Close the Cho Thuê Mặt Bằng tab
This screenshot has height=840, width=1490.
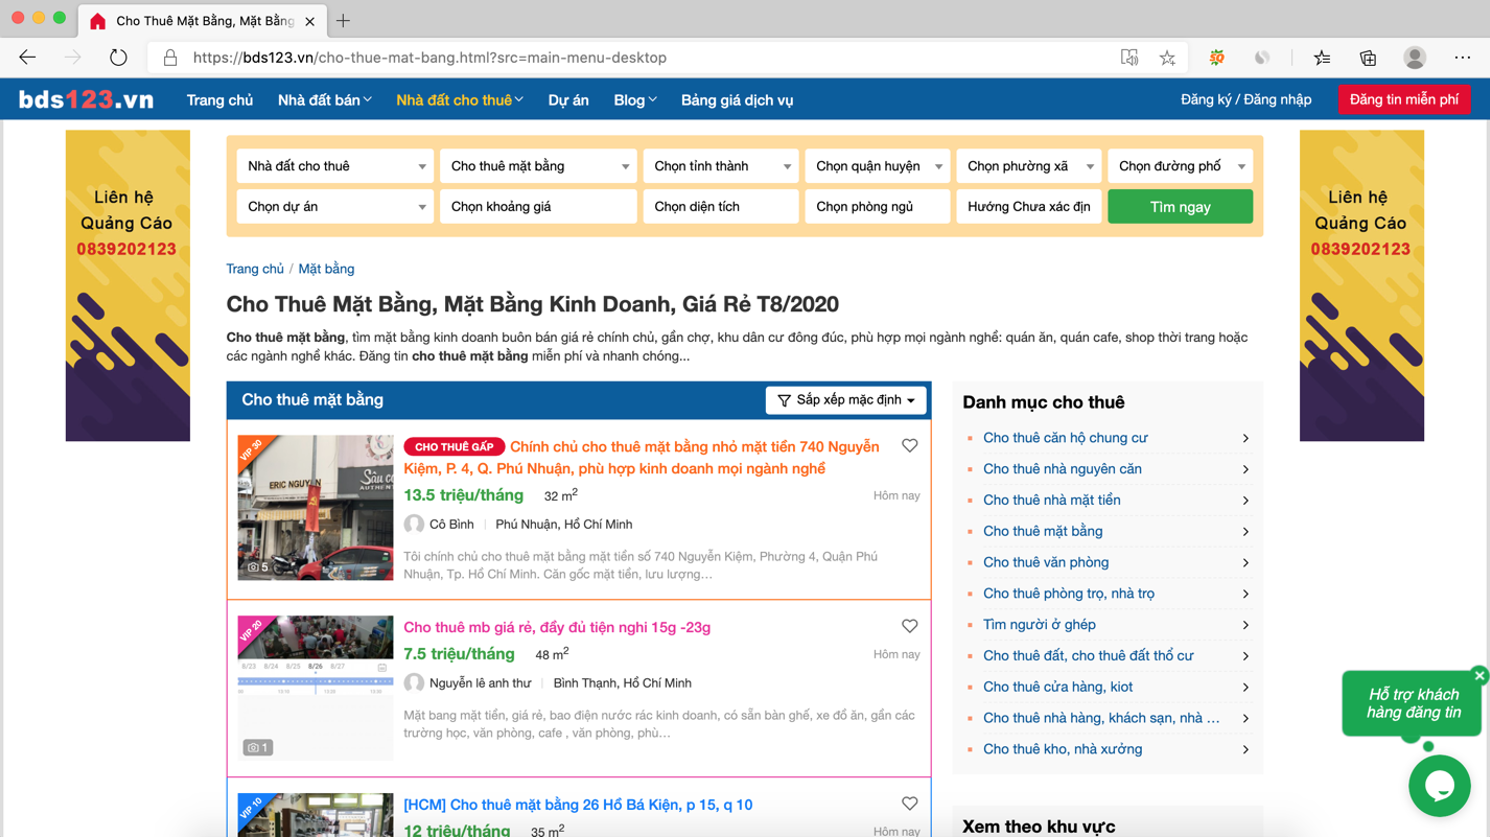309,21
